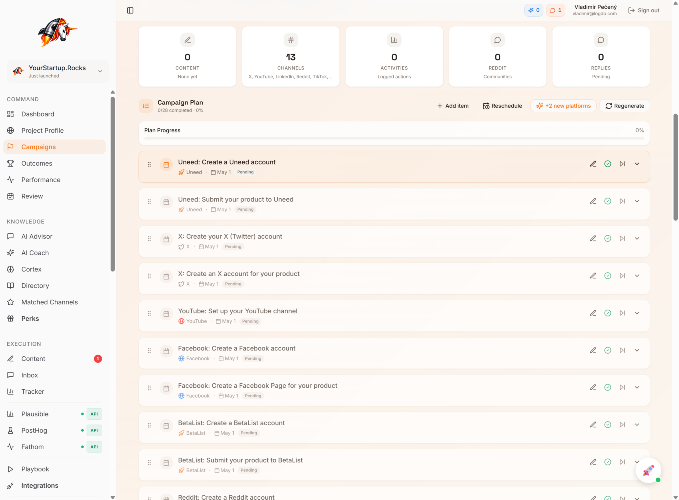Click the Replies stat card icon

point(601,40)
